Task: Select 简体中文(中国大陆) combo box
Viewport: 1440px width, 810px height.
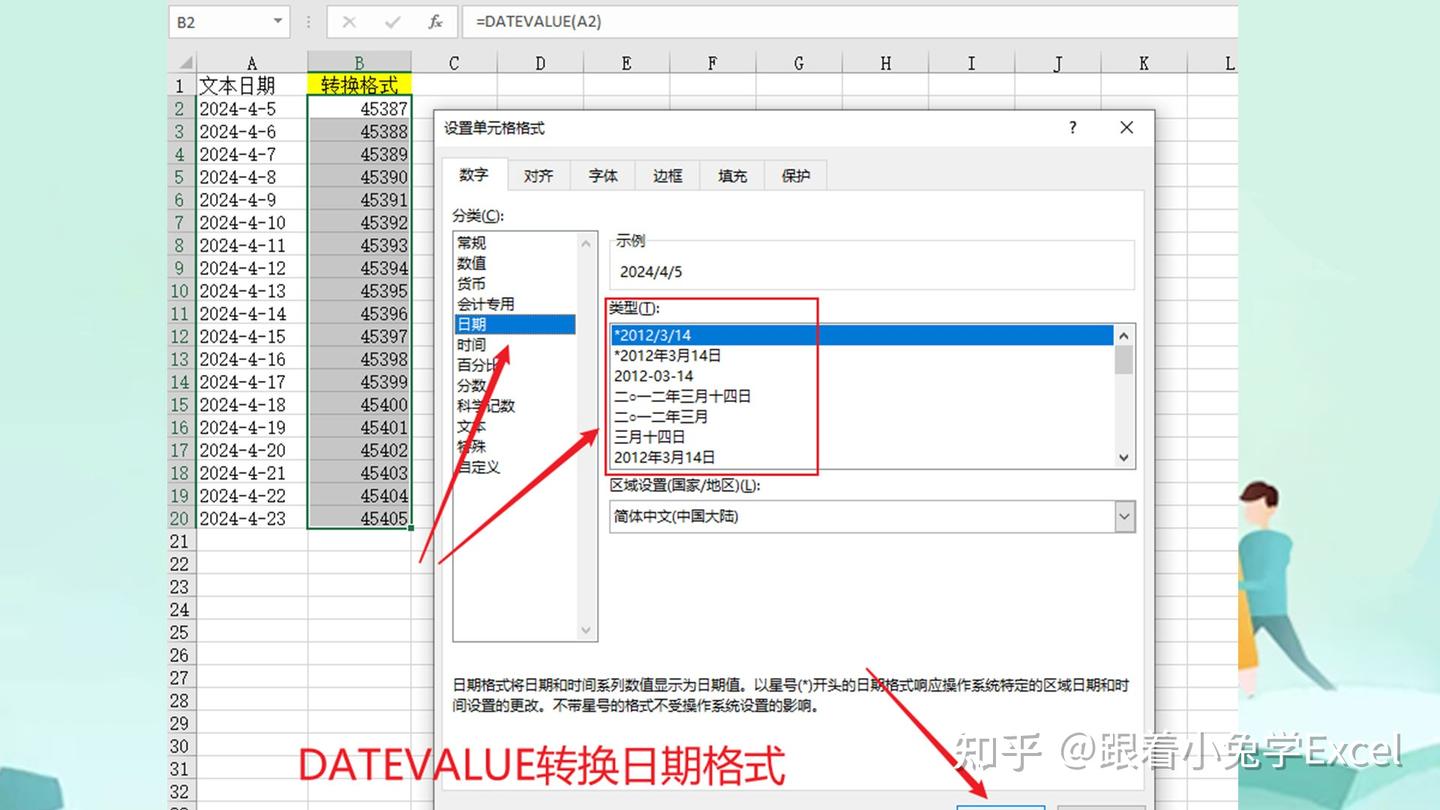Action: [873, 517]
